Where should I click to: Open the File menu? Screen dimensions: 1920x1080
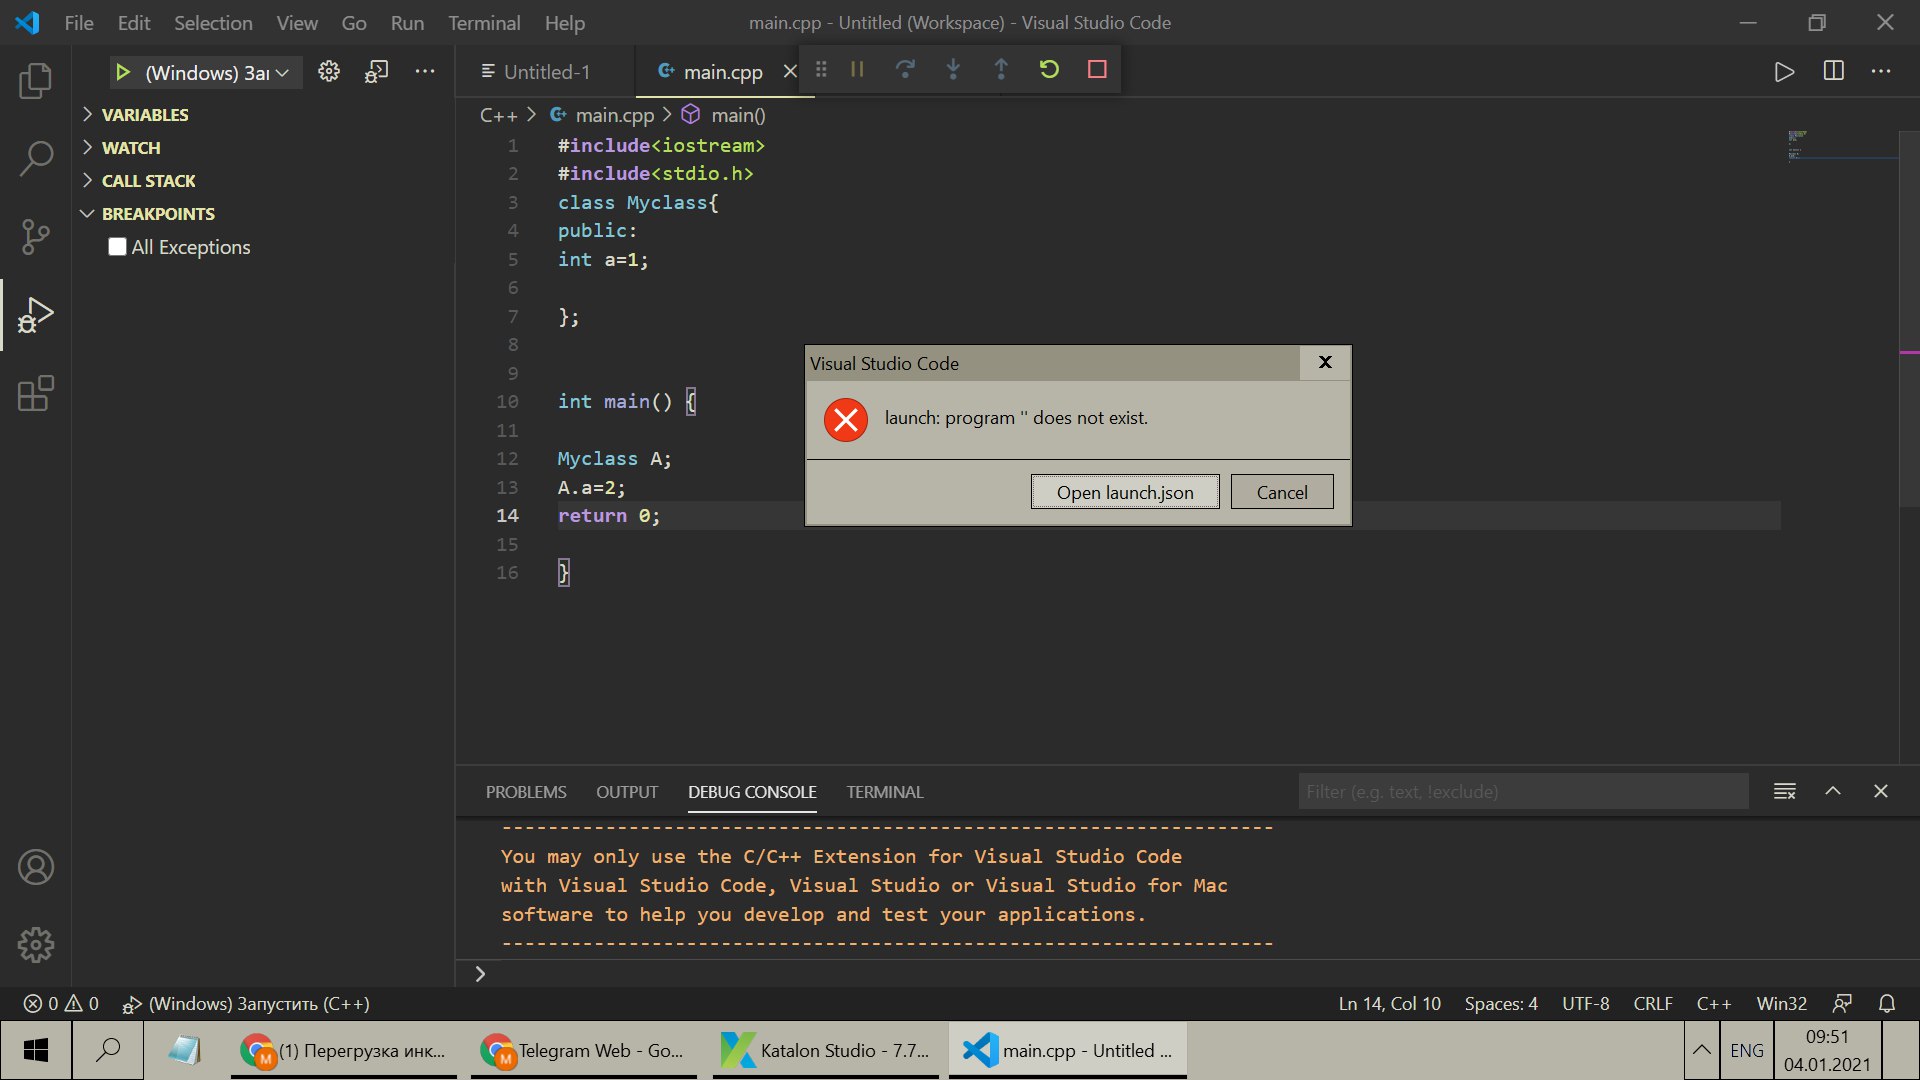coord(79,22)
